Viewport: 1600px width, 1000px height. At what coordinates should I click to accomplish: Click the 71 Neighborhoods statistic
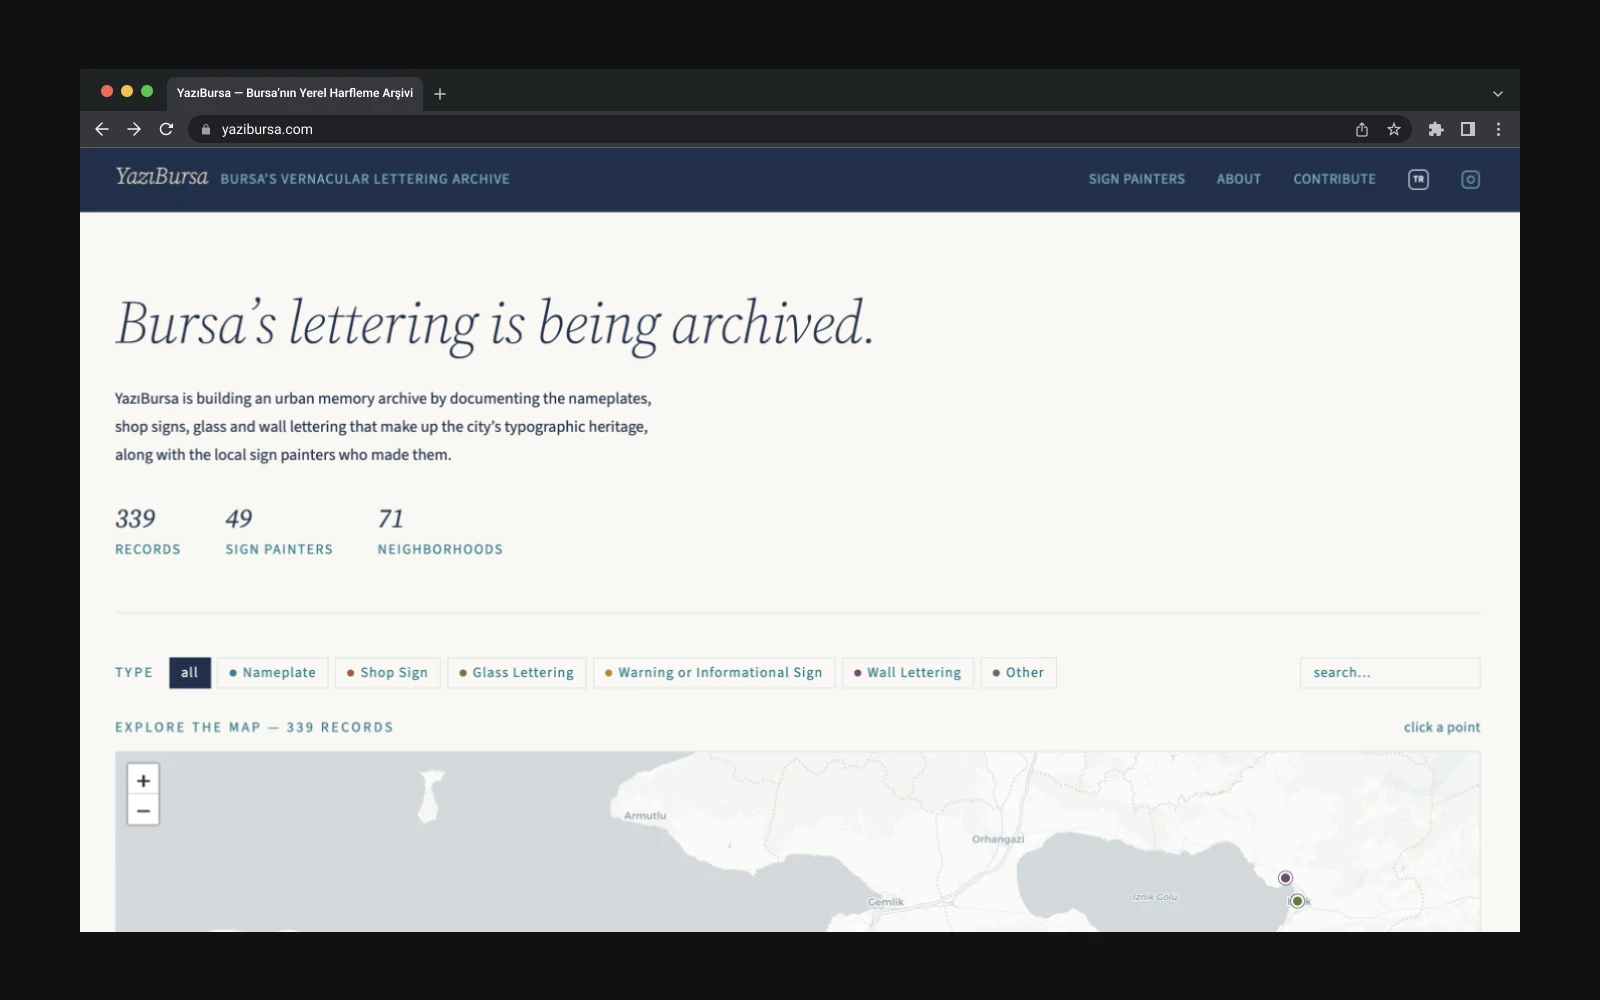440,531
